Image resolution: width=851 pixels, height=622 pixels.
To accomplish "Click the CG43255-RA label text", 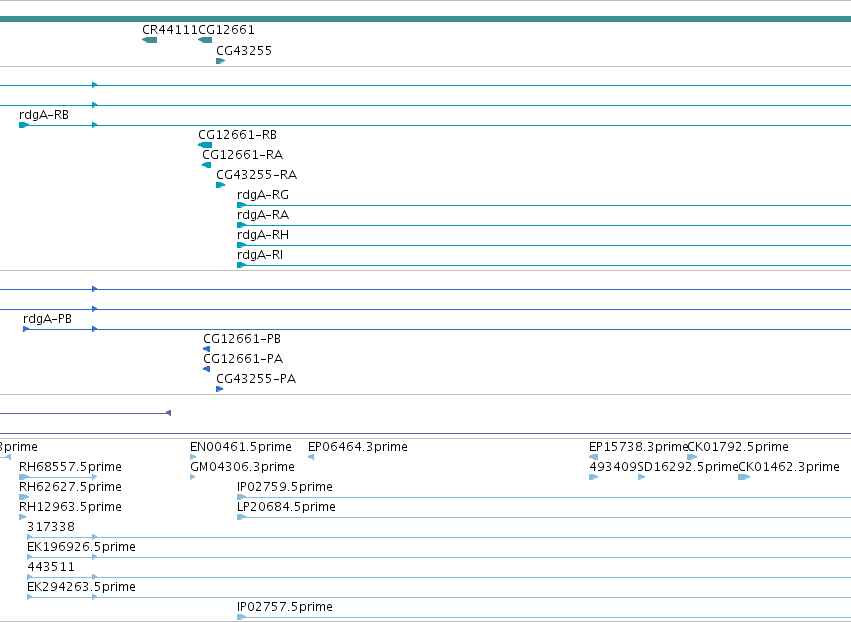I will point(257,175).
